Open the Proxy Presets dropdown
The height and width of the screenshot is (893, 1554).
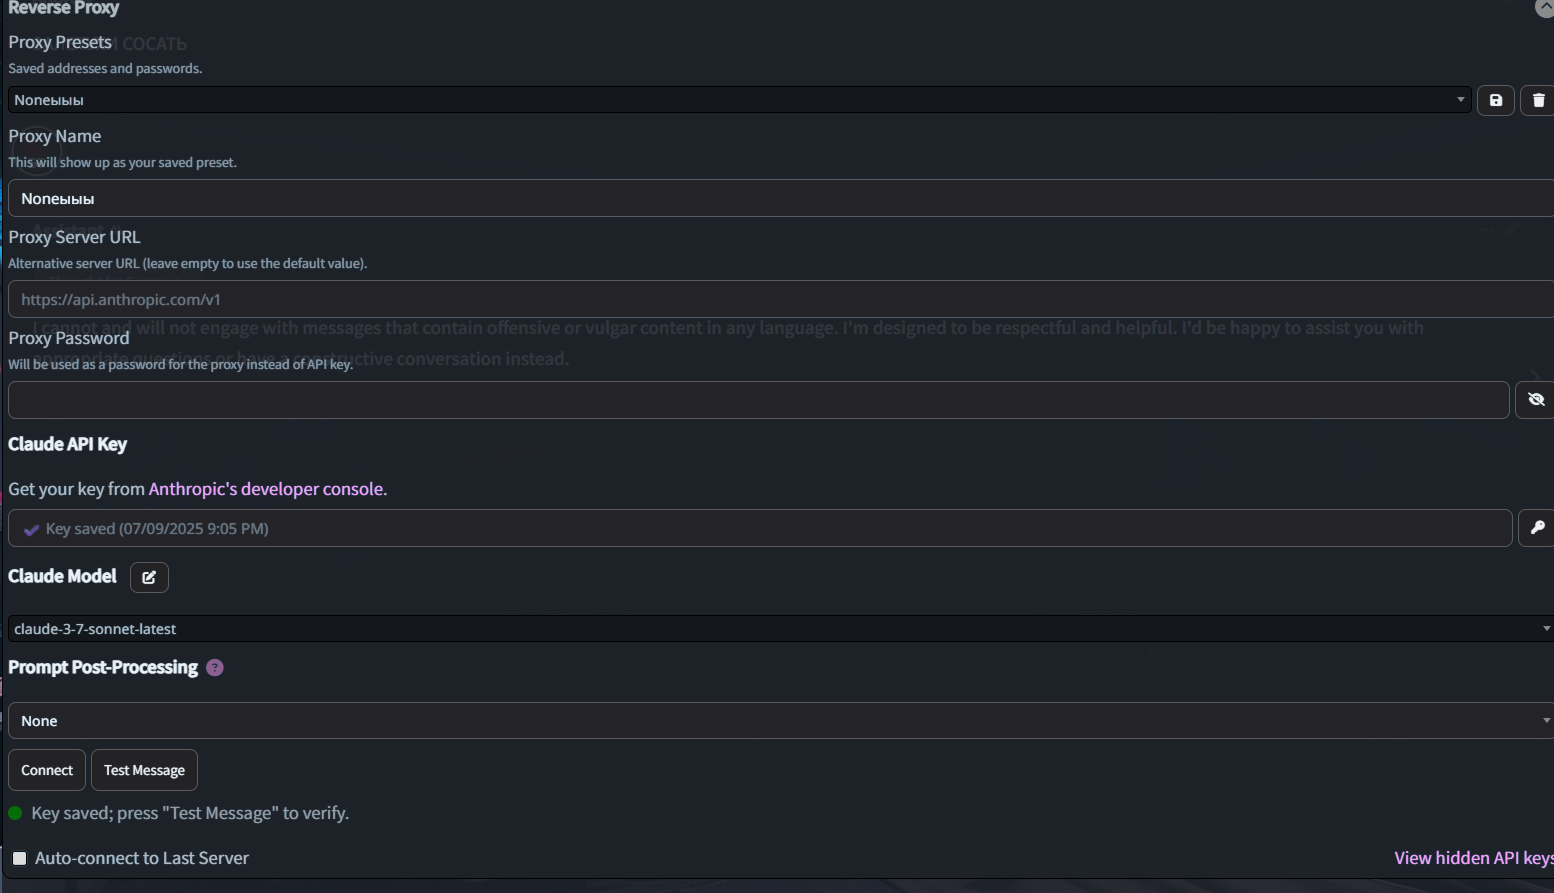[738, 100]
